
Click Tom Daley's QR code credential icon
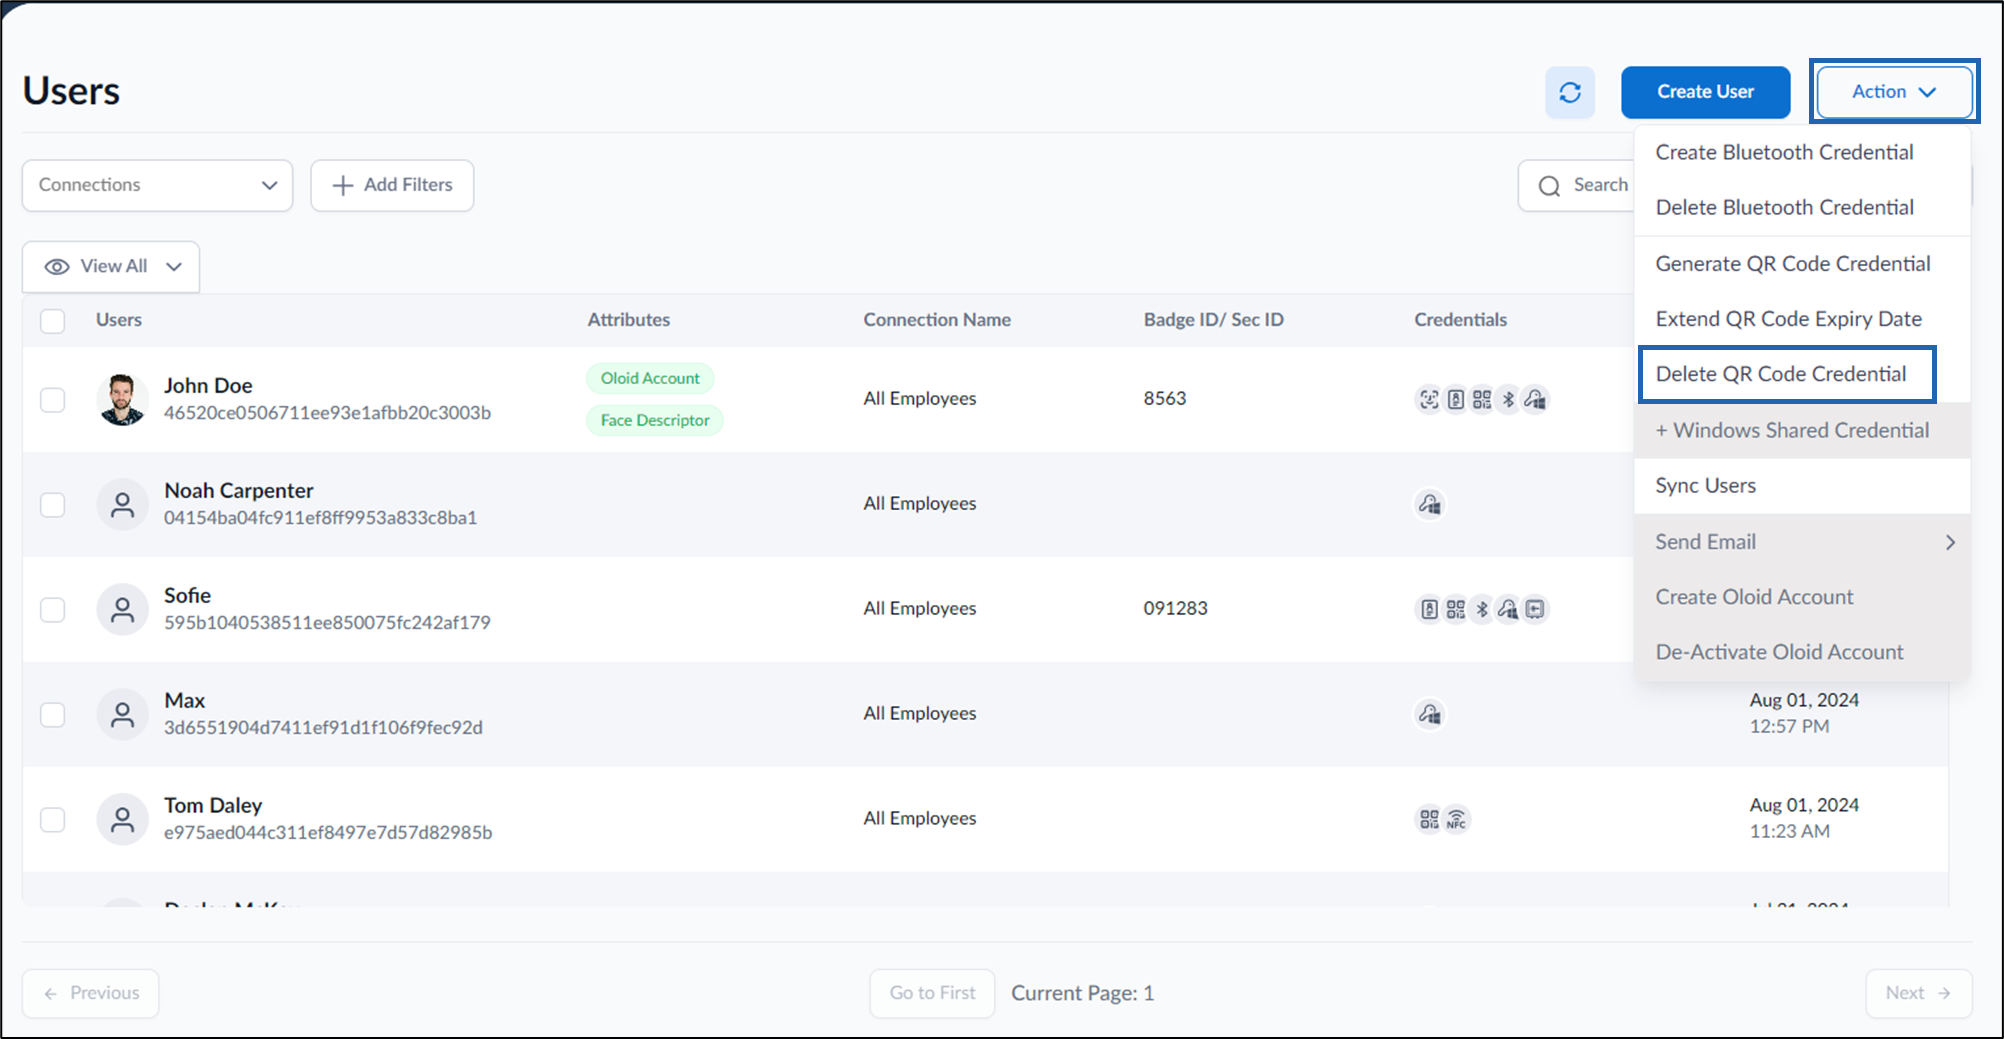(x=1429, y=820)
